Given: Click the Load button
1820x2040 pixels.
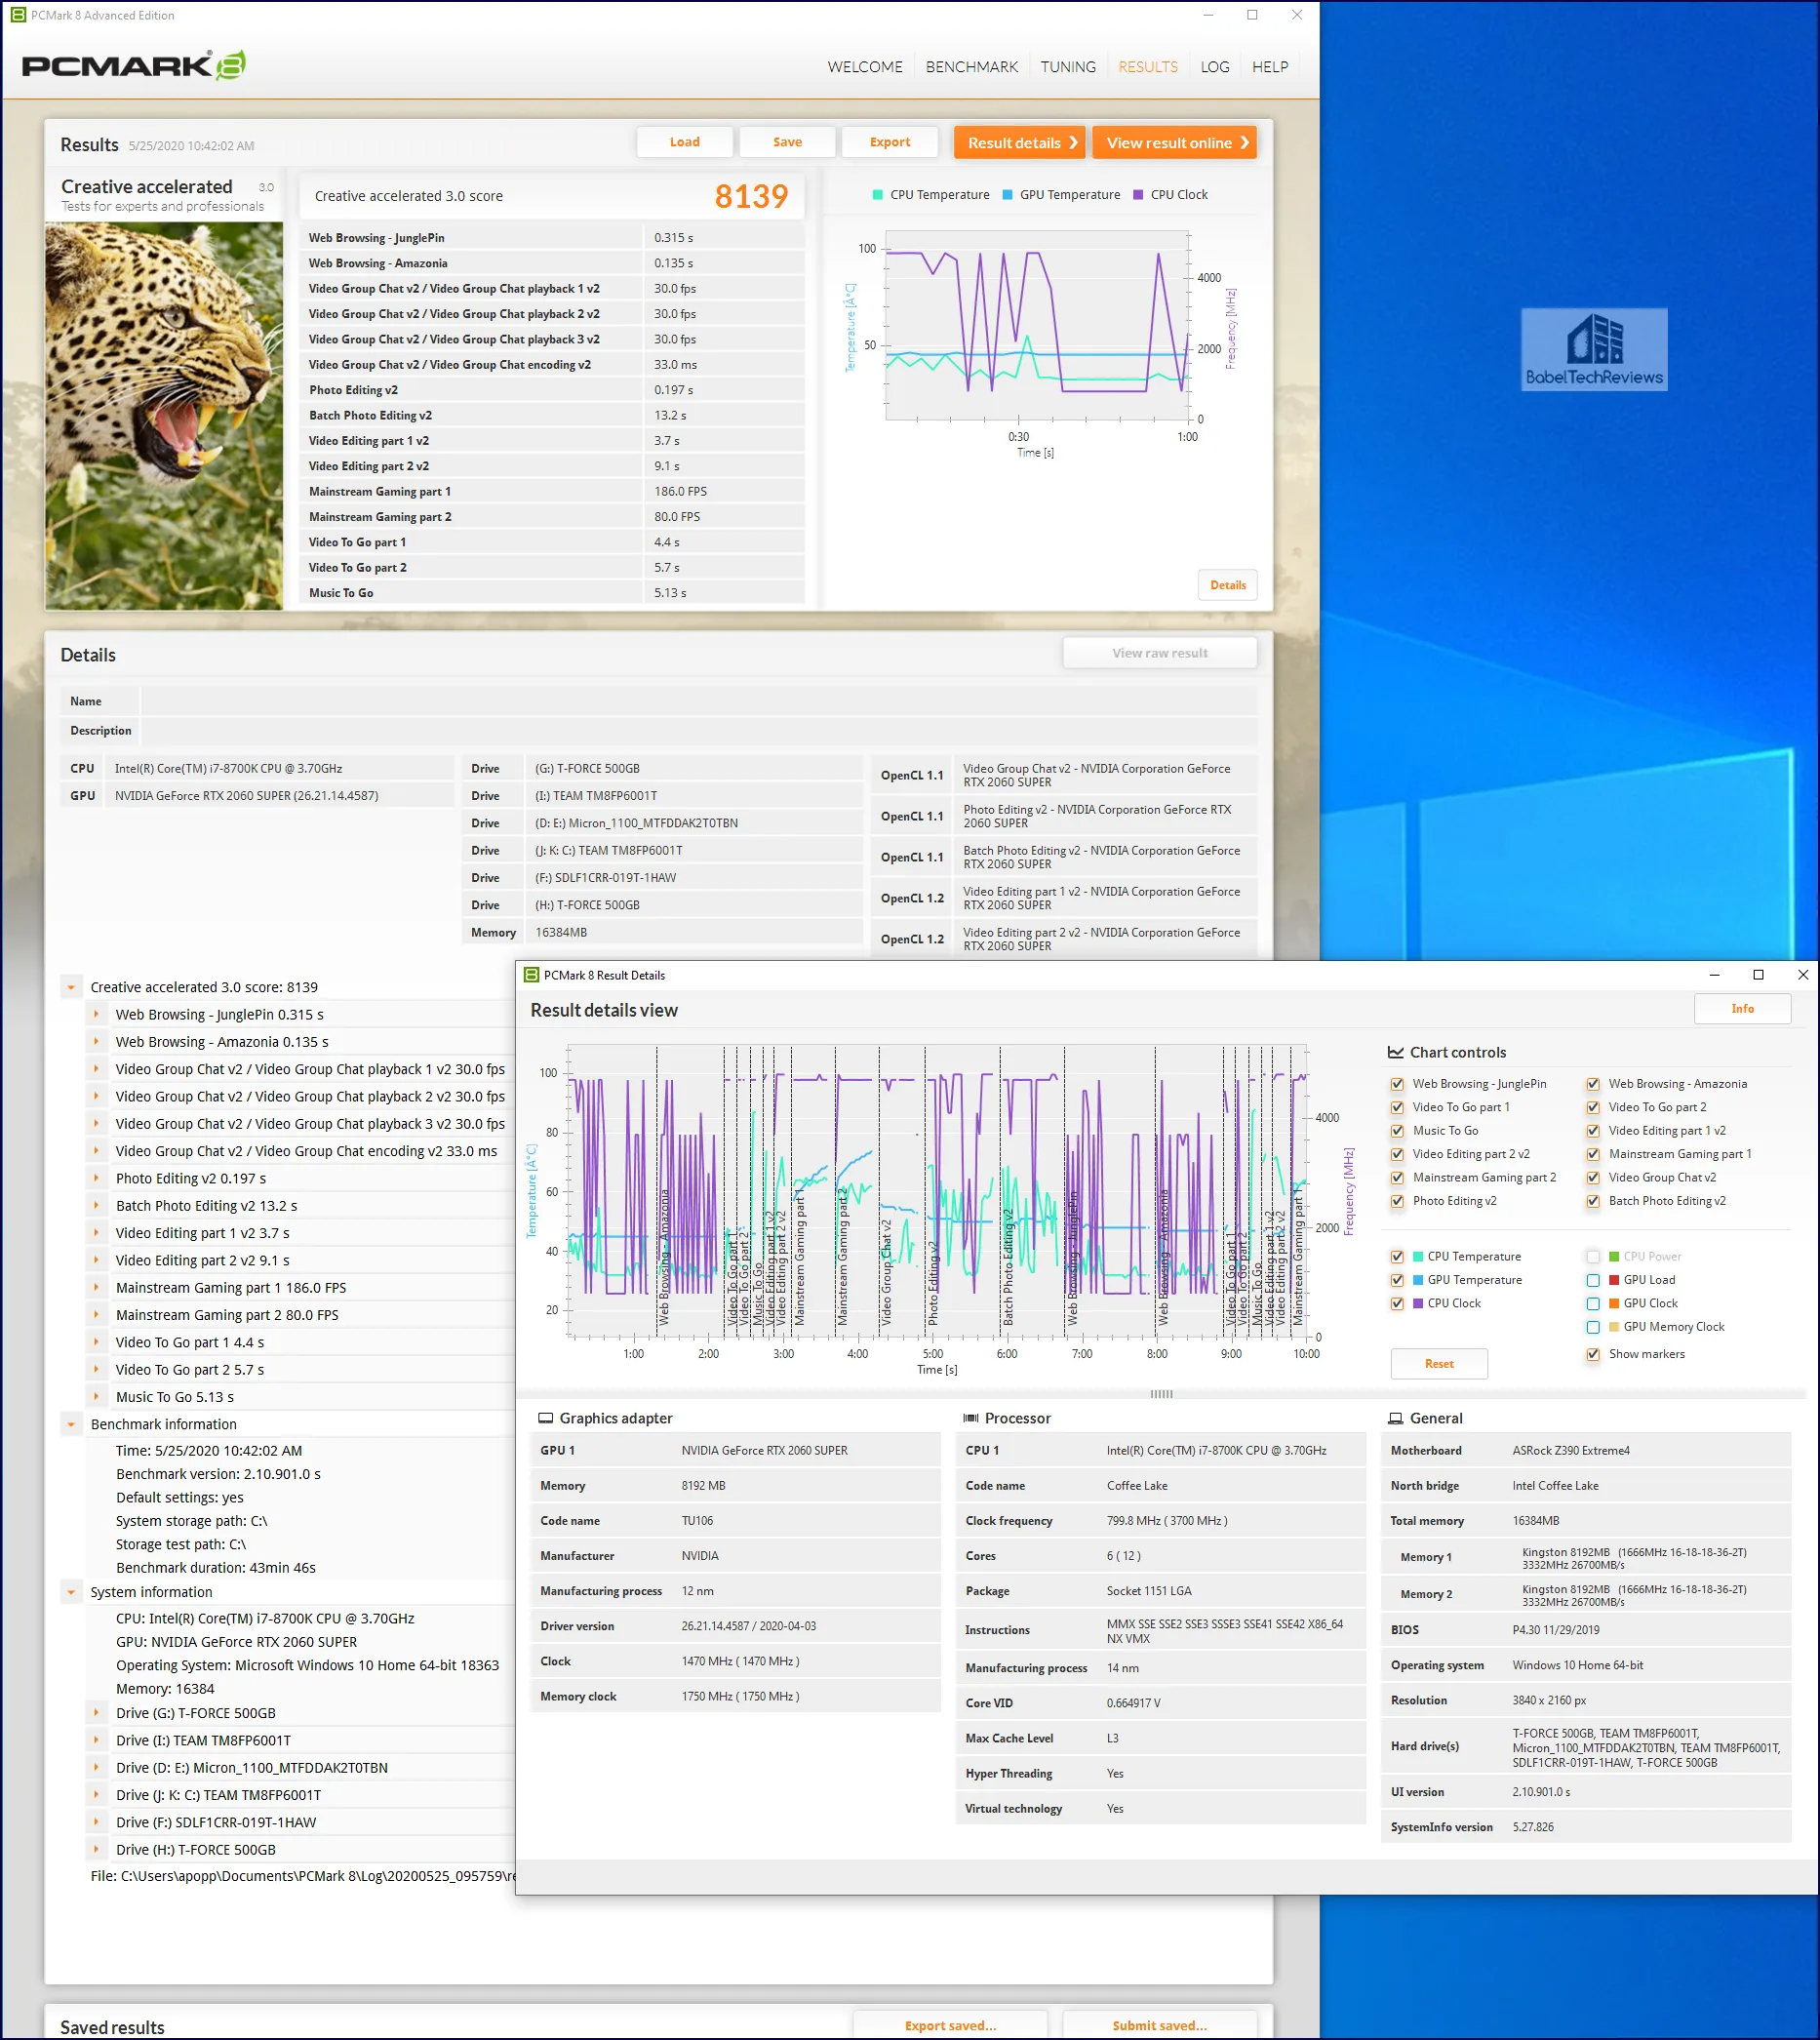Looking at the screenshot, I should pyautogui.click(x=685, y=142).
